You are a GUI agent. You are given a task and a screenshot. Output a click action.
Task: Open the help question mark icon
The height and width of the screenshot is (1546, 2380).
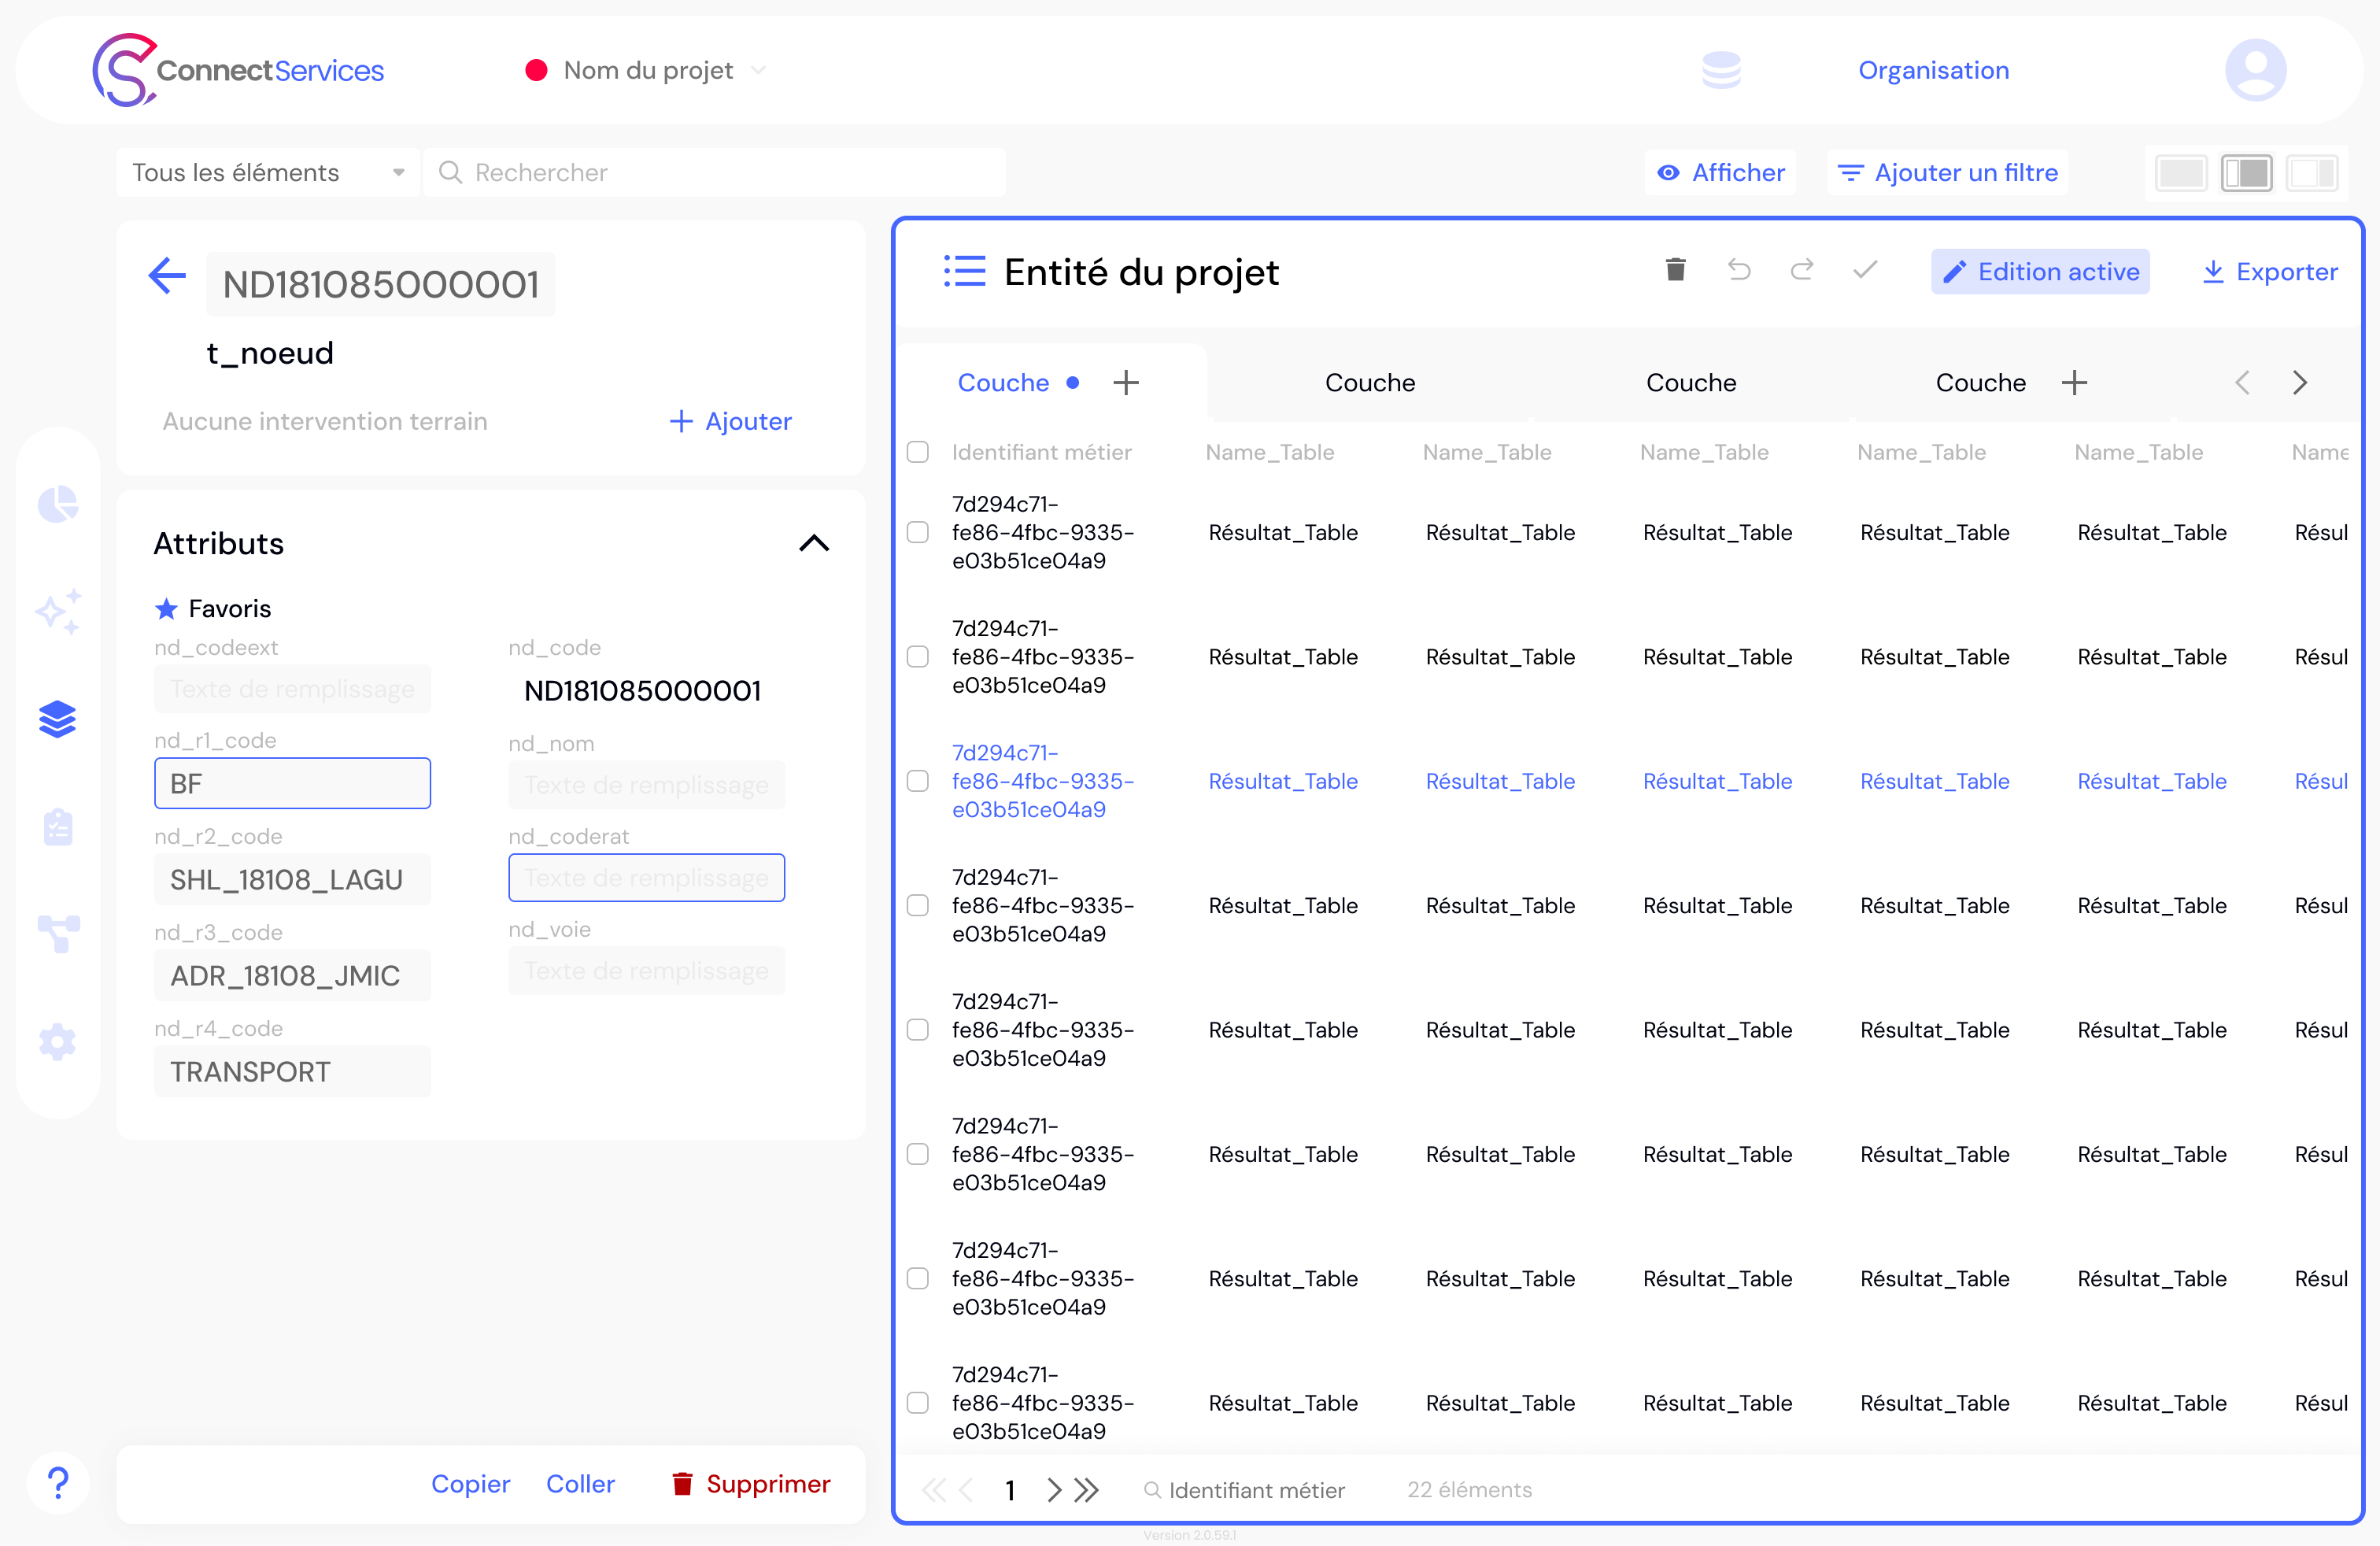(58, 1482)
